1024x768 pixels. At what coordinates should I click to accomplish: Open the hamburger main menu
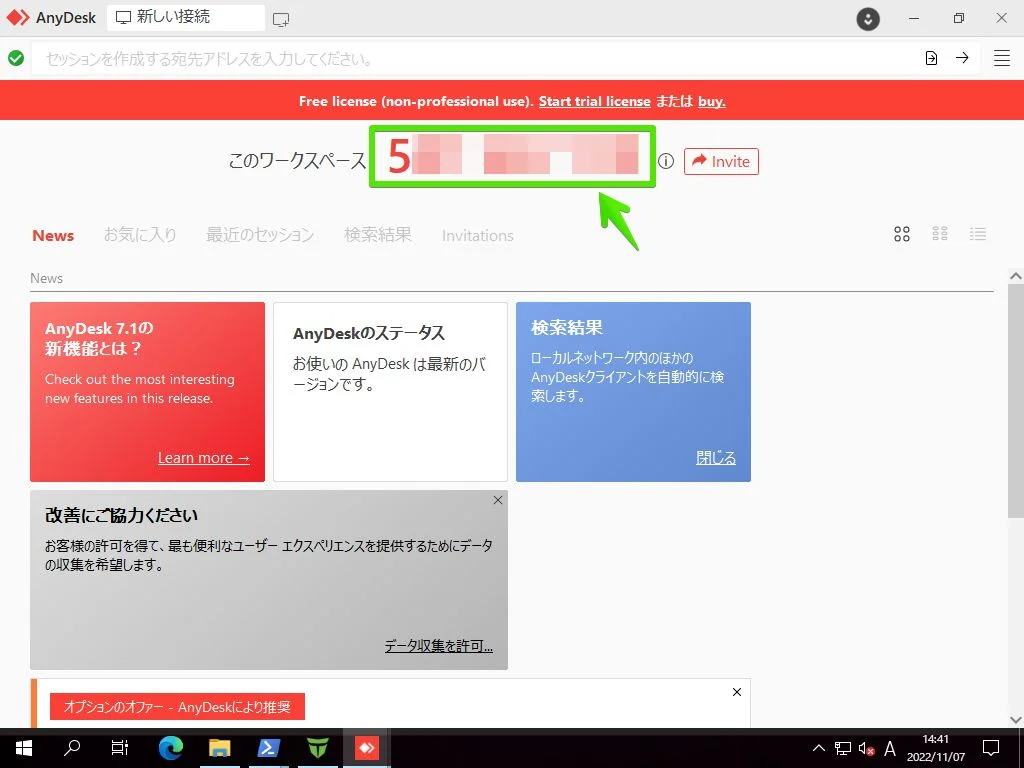pyautogui.click(x=1002, y=58)
